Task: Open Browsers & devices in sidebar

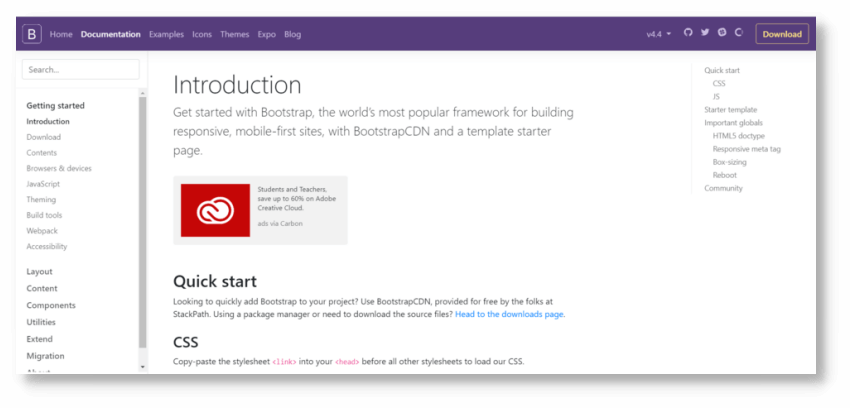Action: pos(59,169)
